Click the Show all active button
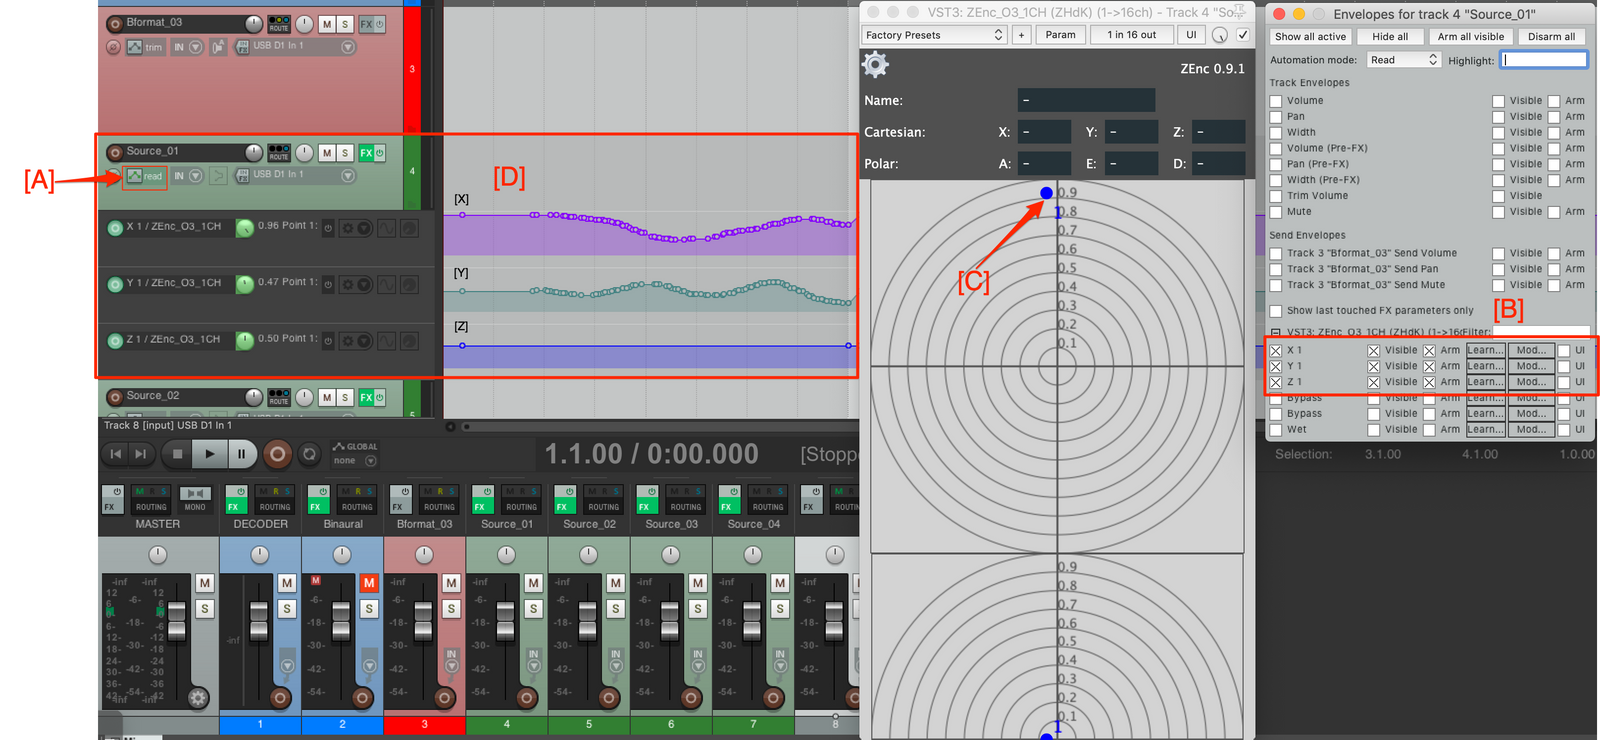1600x740 pixels. [x=1310, y=37]
